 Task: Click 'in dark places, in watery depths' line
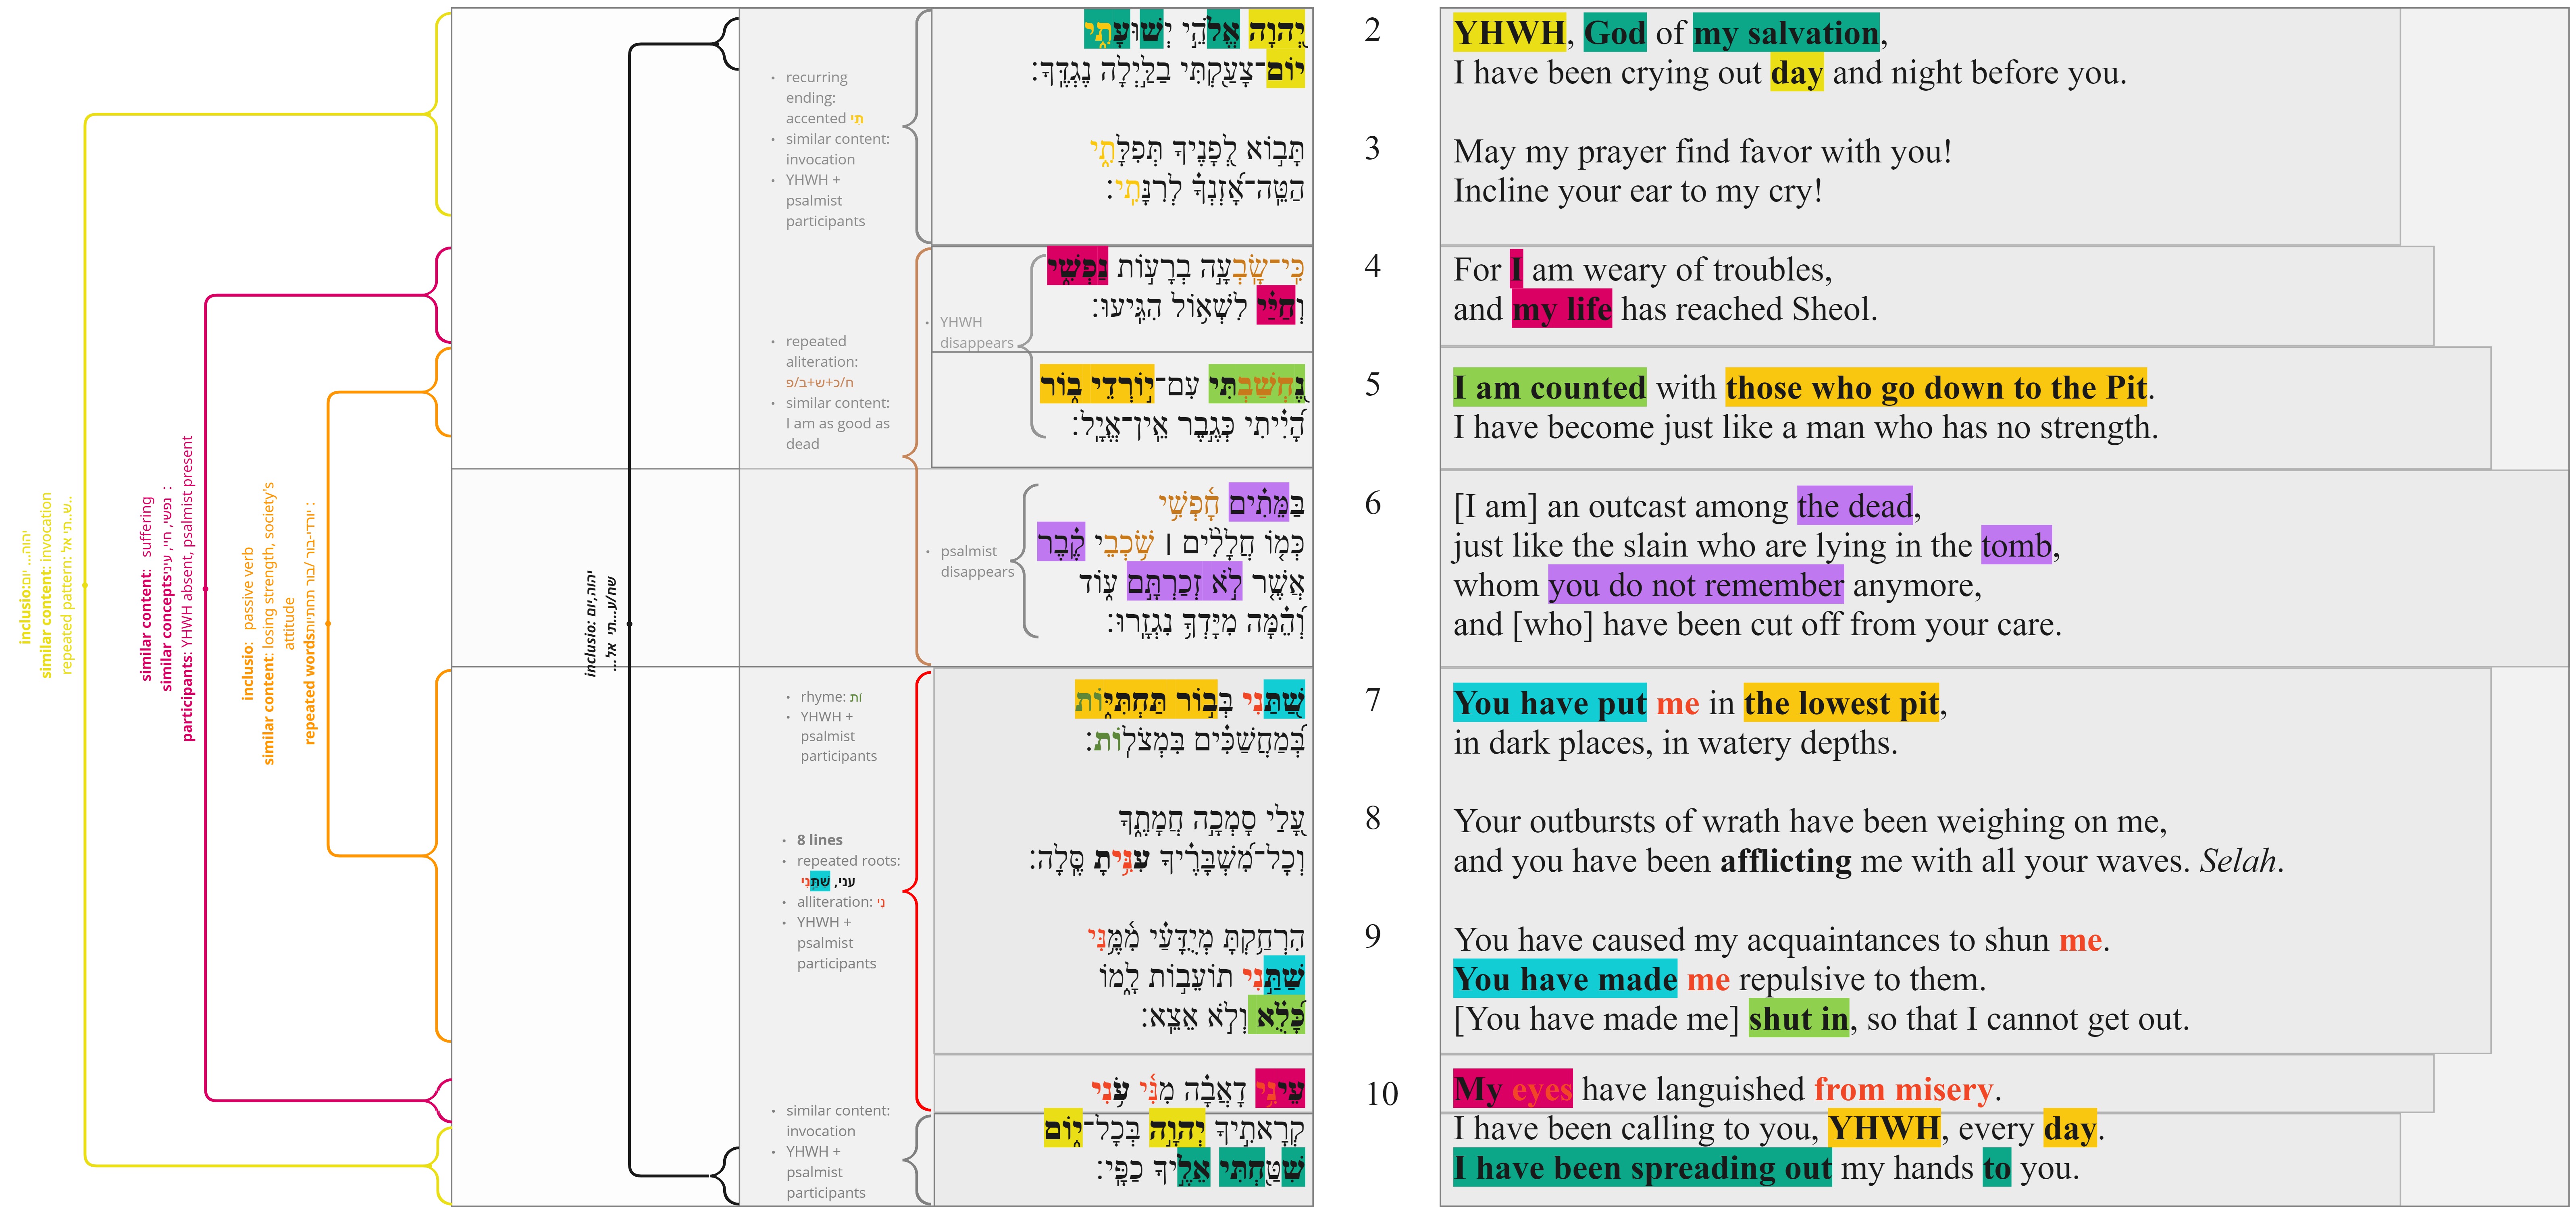(x=1675, y=743)
